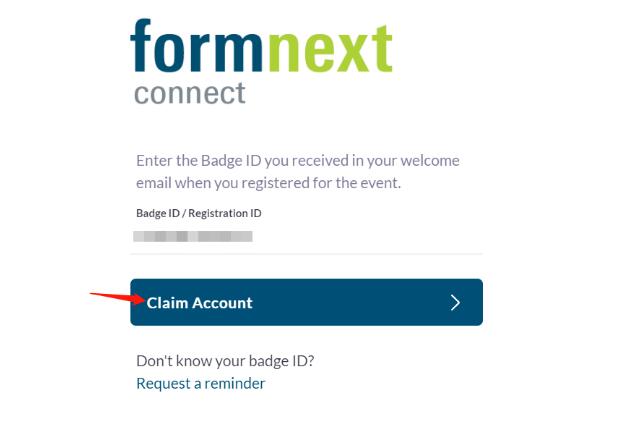Click the gray 'connect' wordmark
The image size is (630, 427).
click(189, 94)
